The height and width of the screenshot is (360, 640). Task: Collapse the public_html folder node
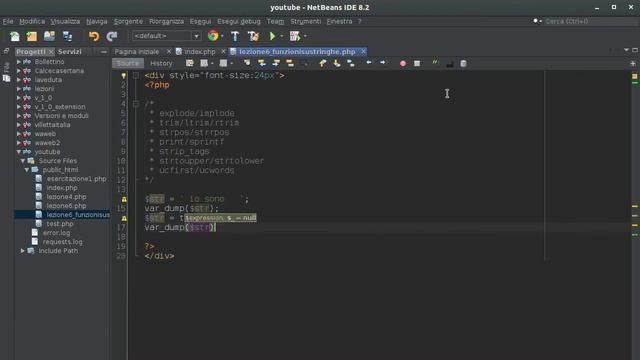[27, 169]
